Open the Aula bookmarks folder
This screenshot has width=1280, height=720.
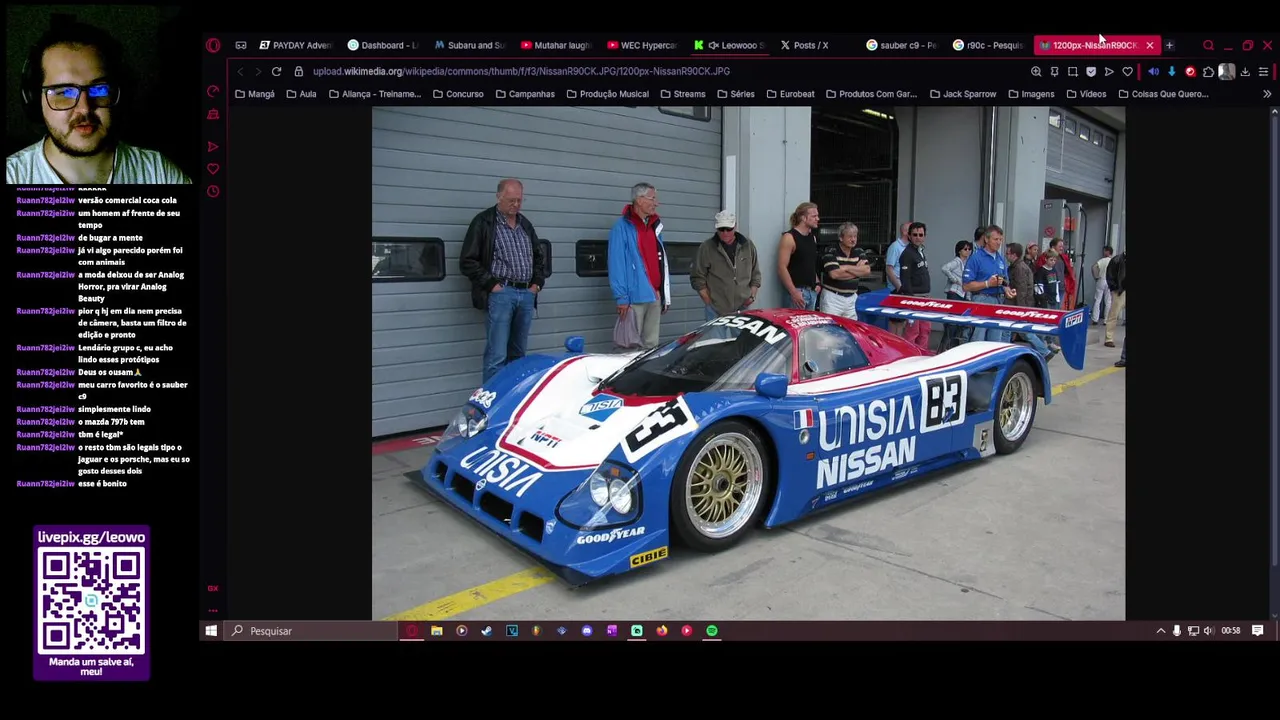(x=301, y=94)
